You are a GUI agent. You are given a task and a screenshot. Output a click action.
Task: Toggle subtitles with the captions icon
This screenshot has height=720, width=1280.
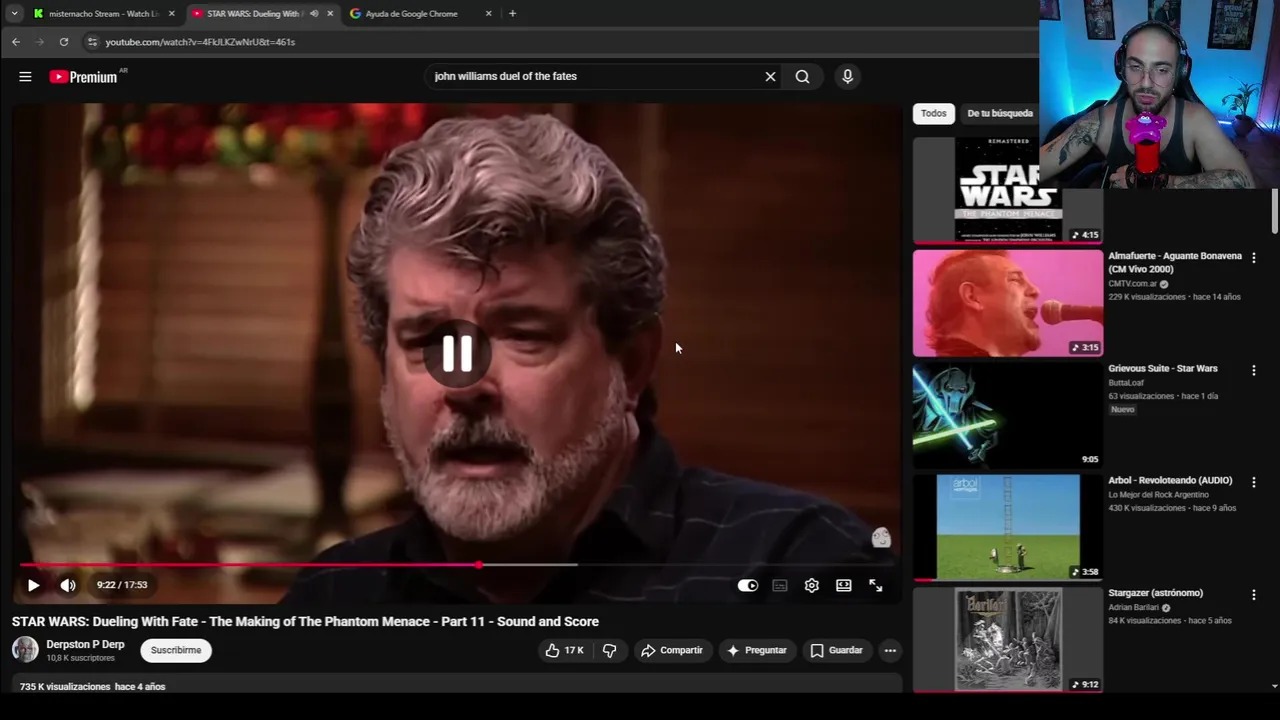[780, 585]
